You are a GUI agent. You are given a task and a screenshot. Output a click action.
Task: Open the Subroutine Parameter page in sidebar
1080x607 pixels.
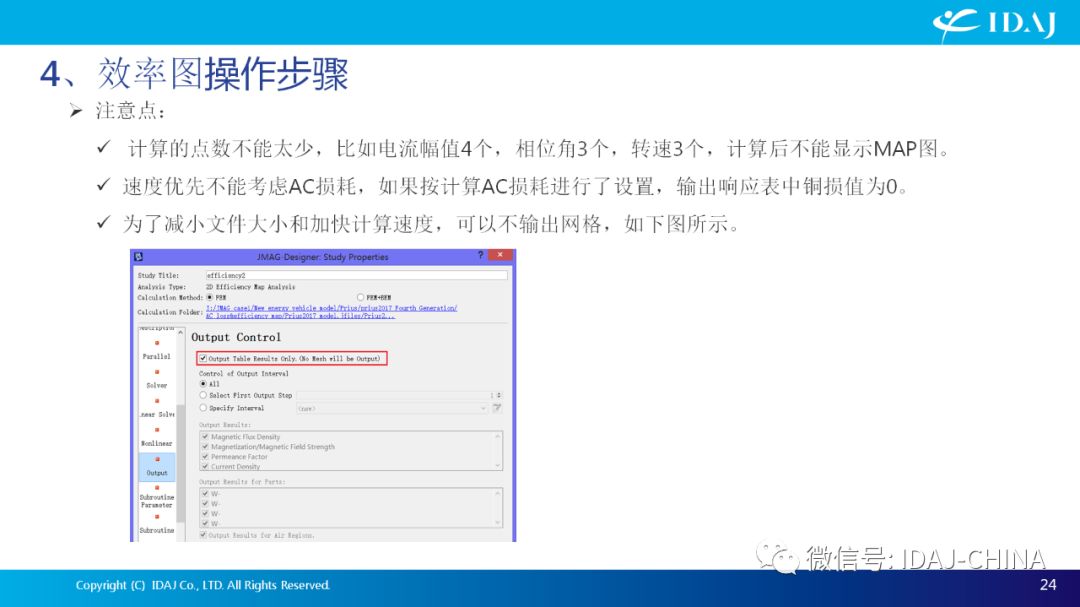[x=156, y=501]
